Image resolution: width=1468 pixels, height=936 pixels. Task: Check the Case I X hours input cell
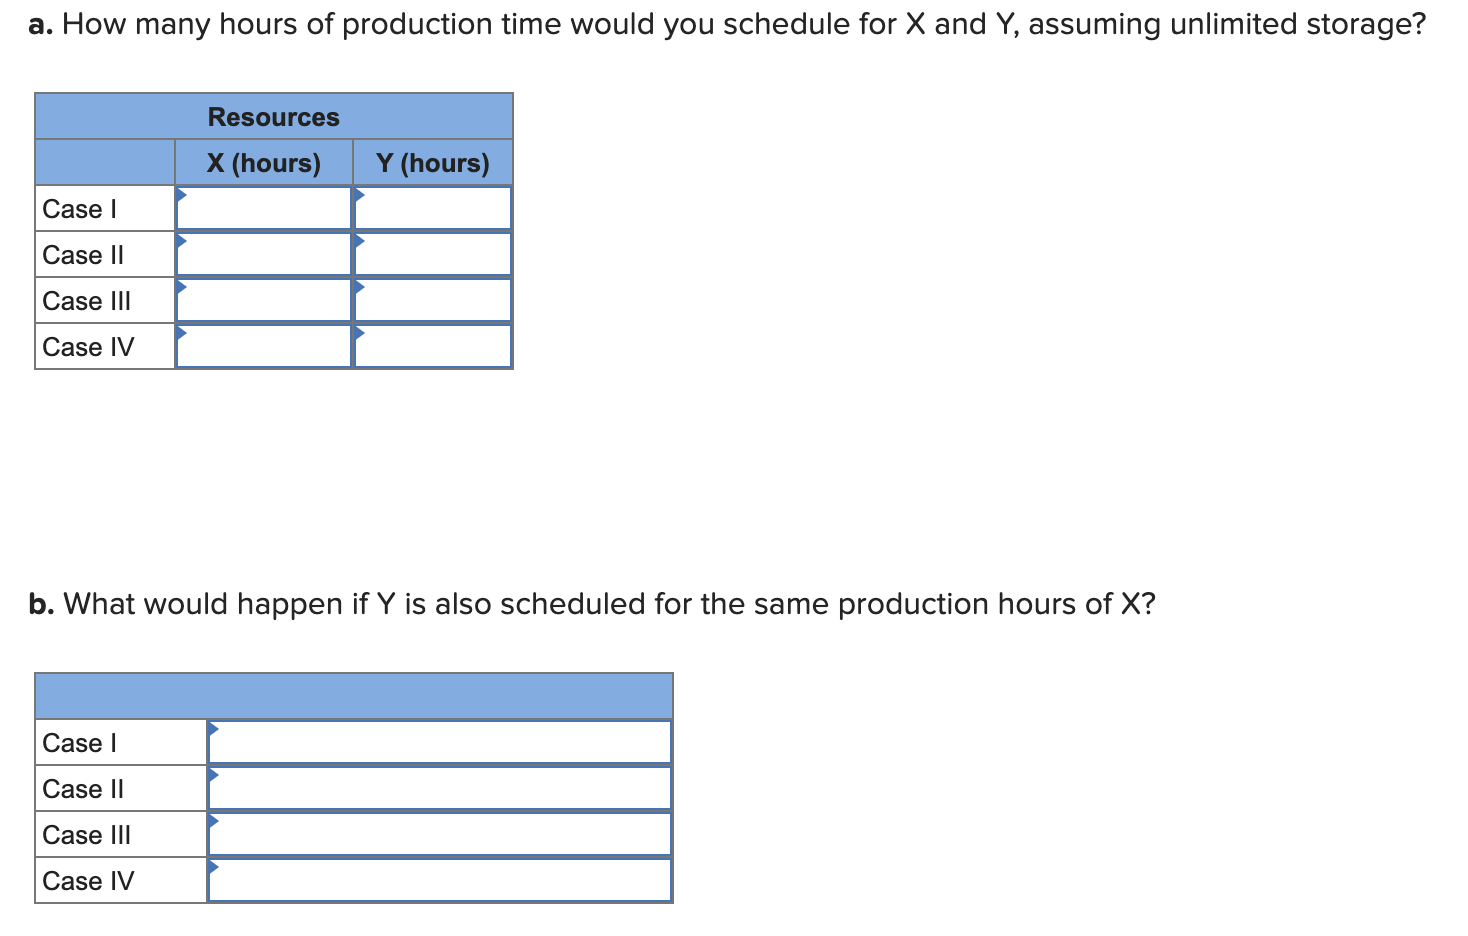coord(263,207)
